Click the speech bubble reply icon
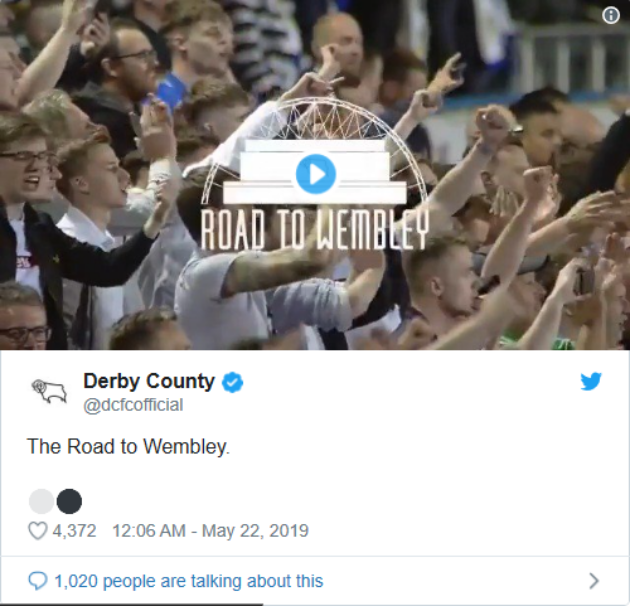 click(x=38, y=581)
